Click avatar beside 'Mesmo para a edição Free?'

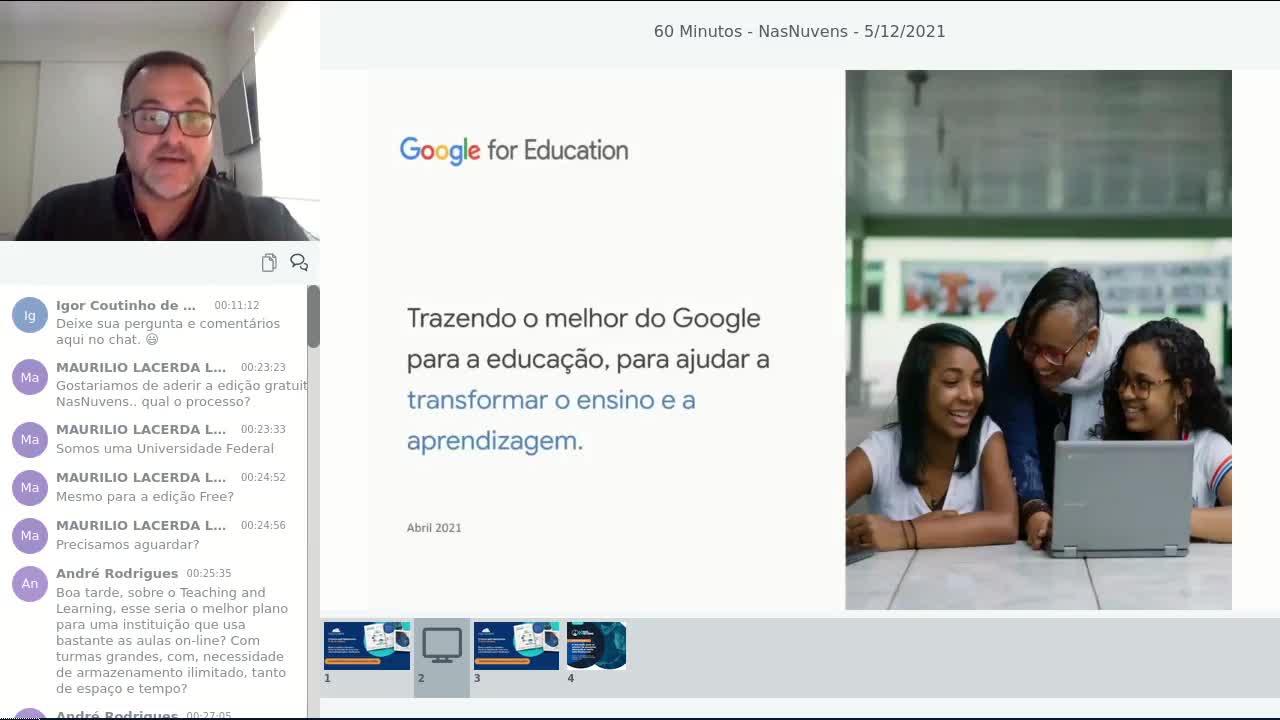[x=30, y=487]
